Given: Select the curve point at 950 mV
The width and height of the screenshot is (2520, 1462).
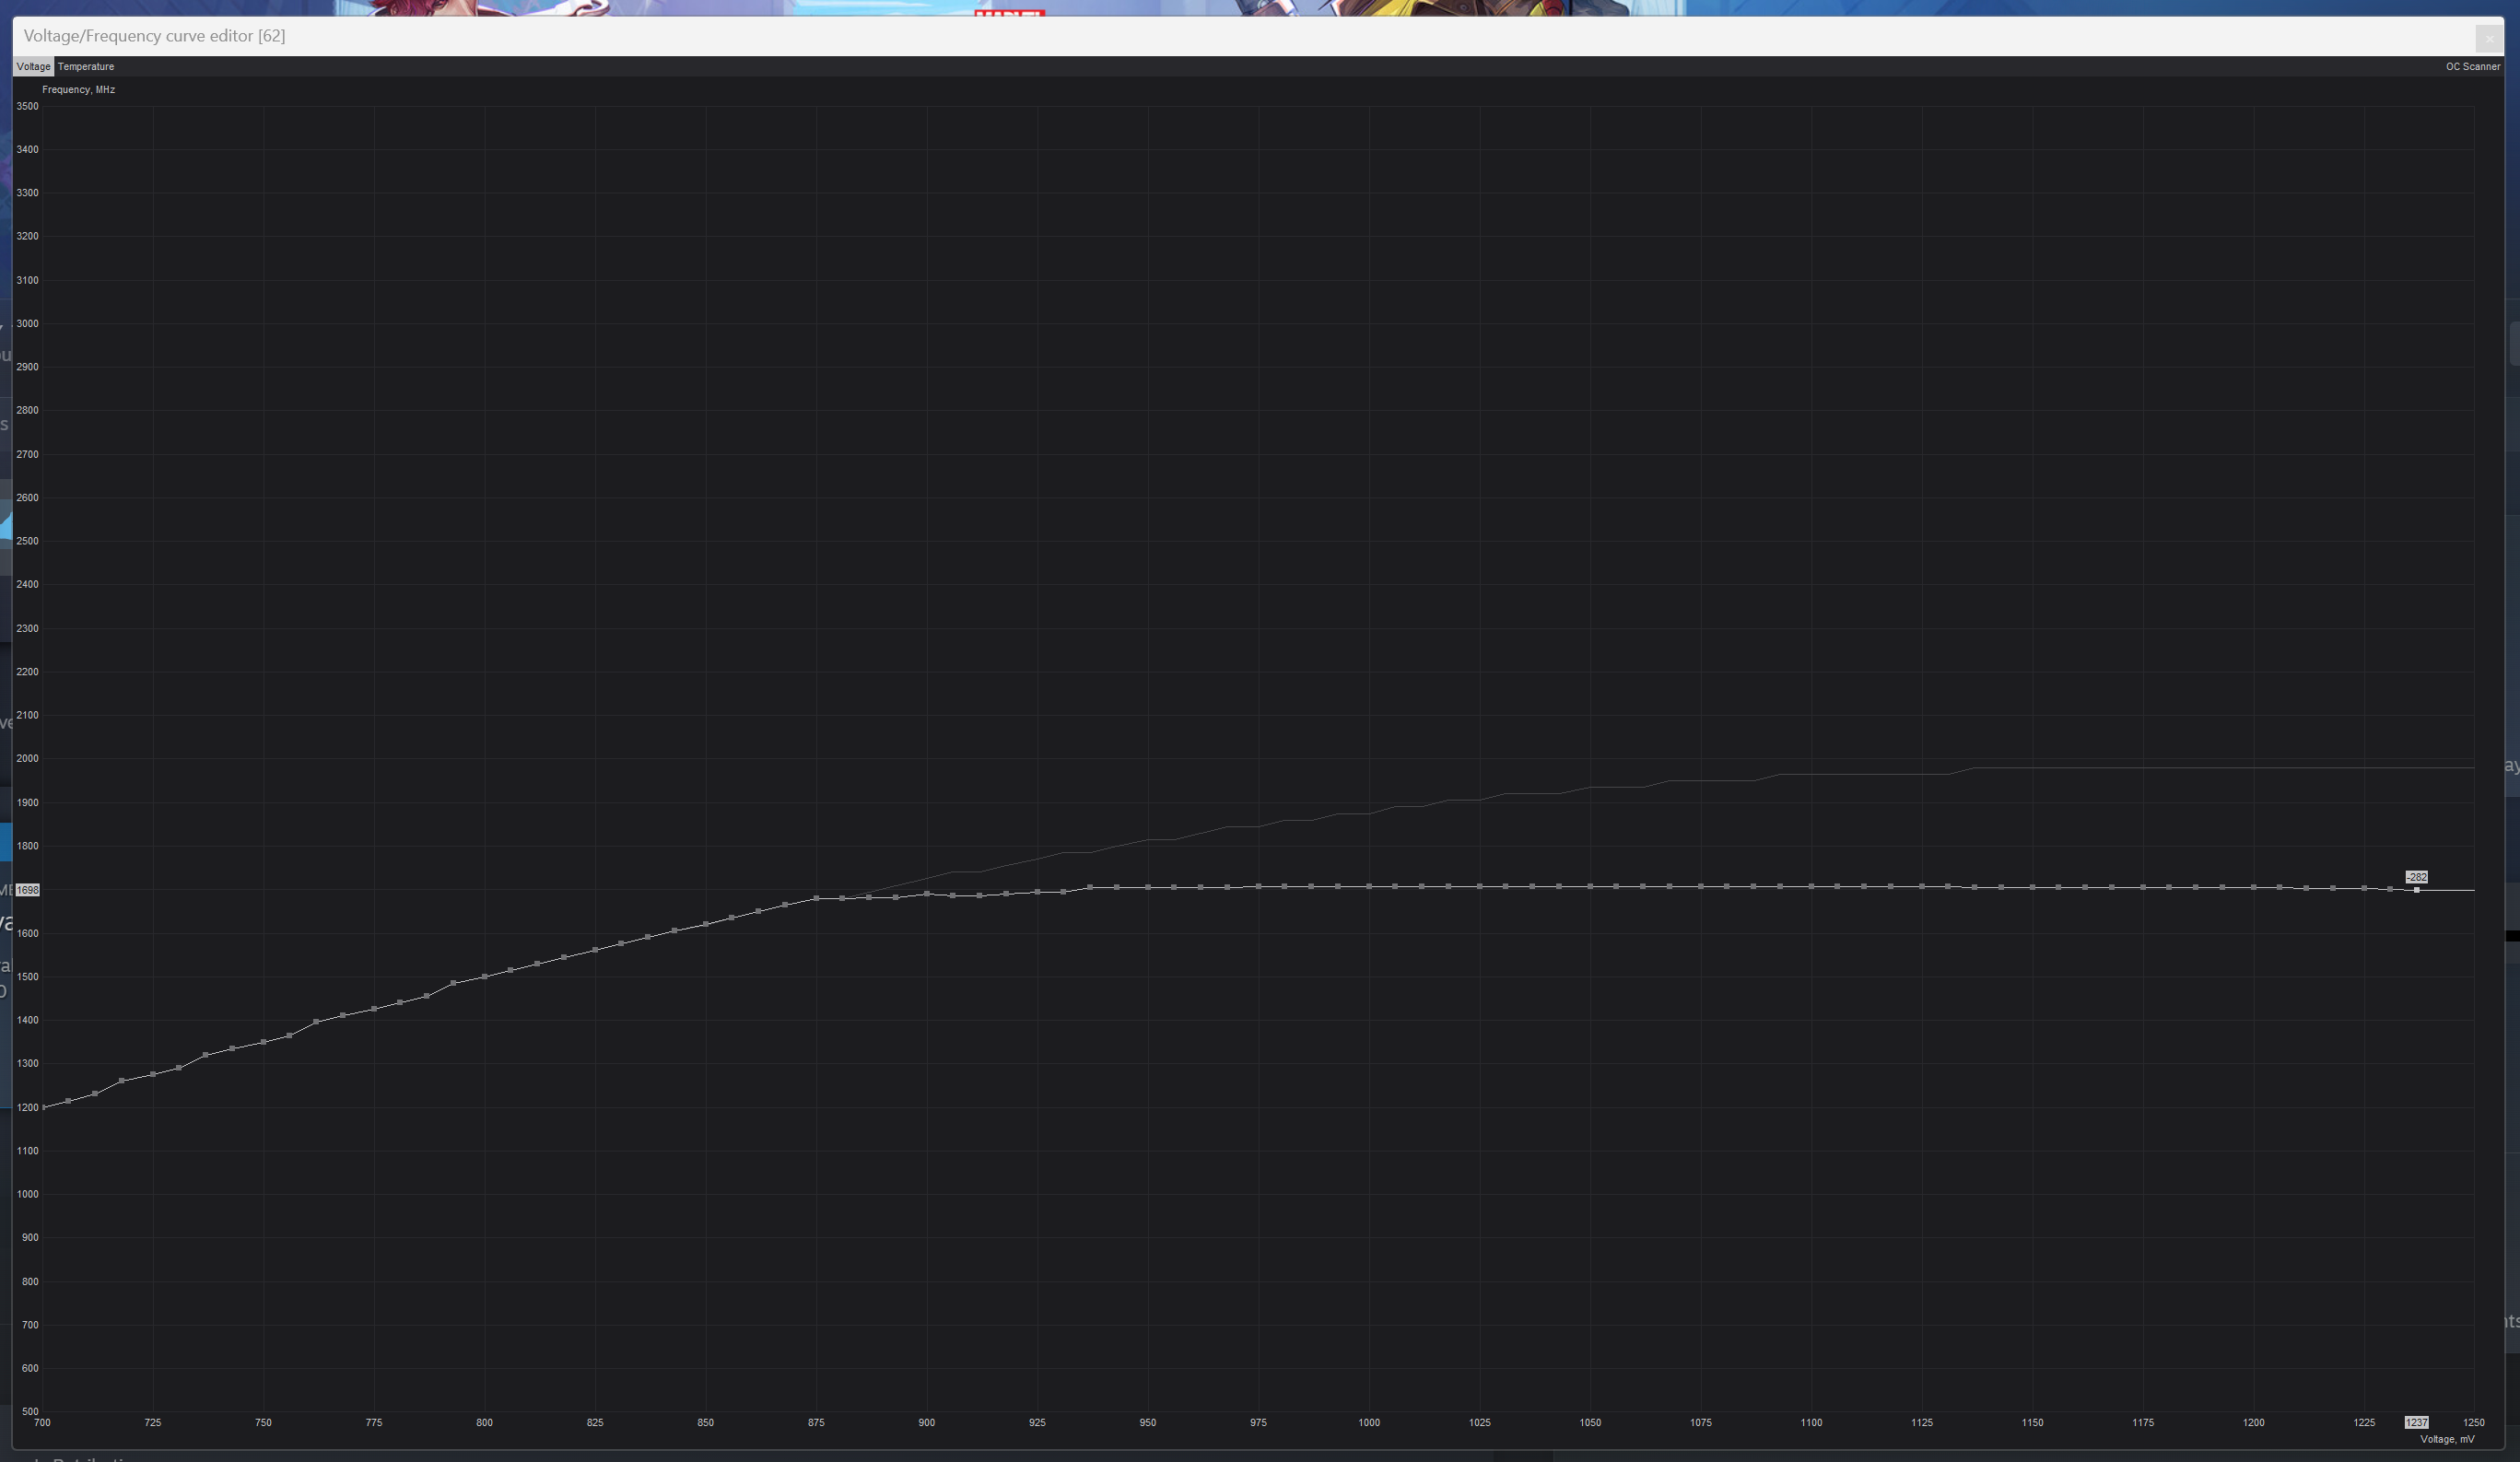Looking at the screenshot, I should [1148, 887].
